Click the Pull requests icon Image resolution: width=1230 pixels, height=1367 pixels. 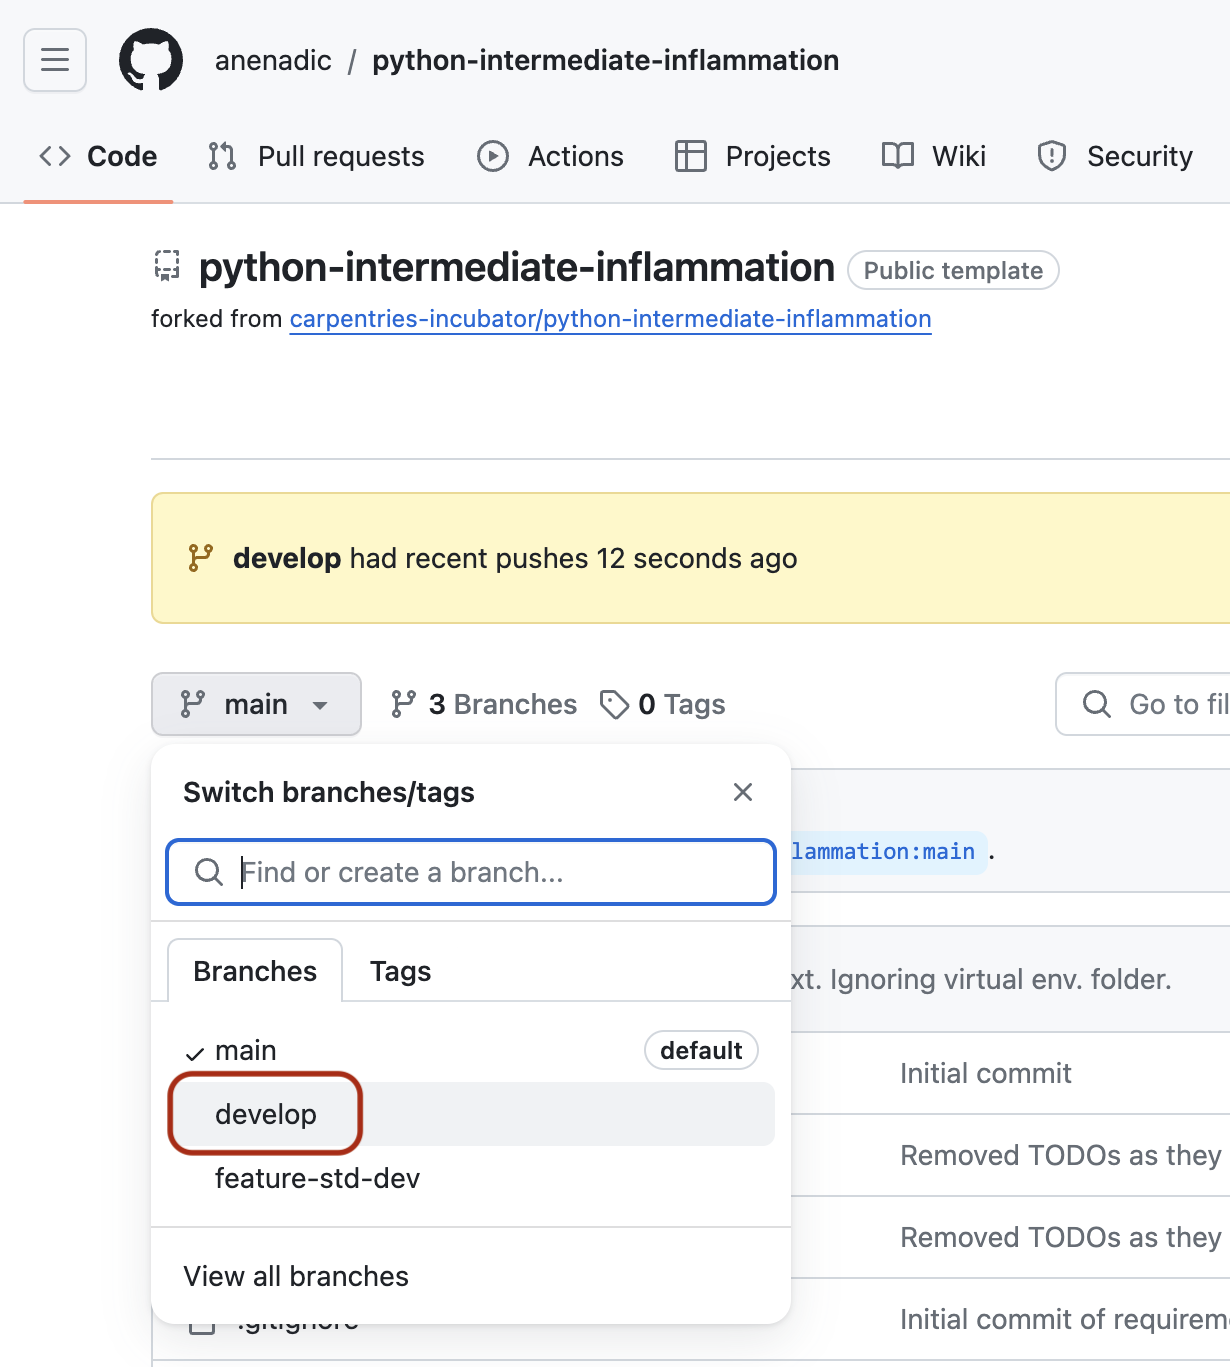(222, 156)
